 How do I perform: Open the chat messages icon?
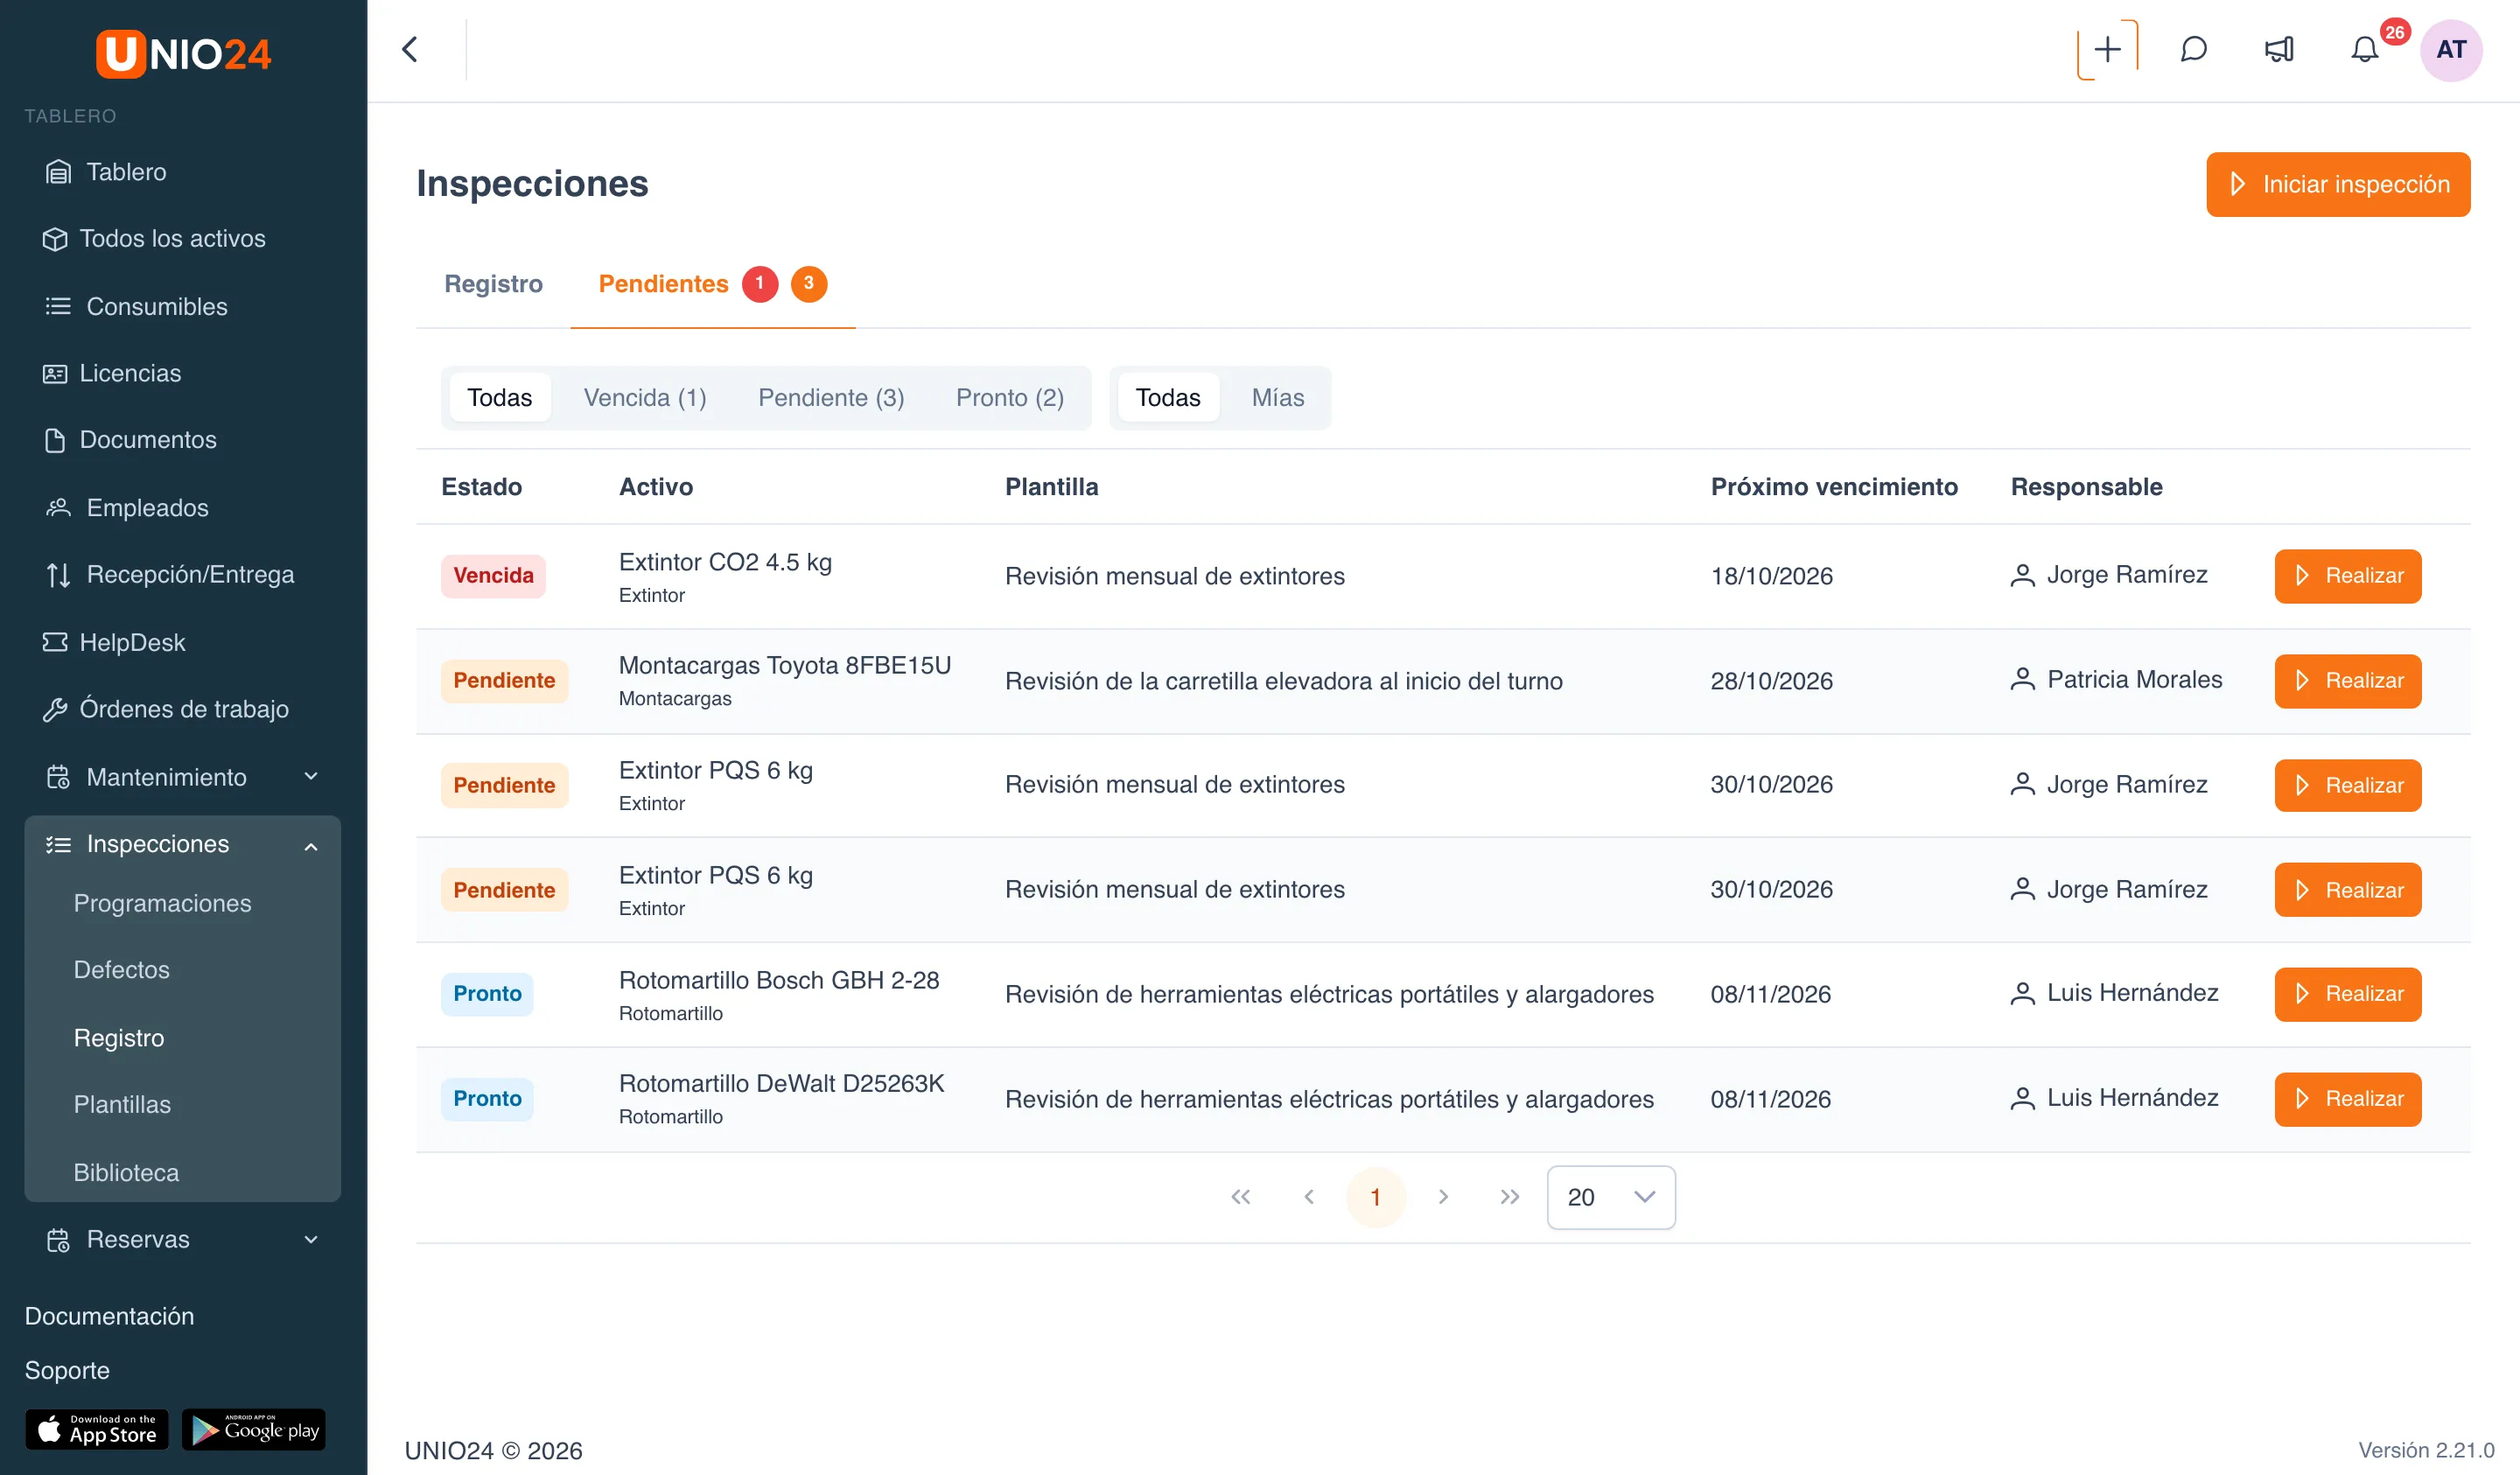click(2193, 49)
